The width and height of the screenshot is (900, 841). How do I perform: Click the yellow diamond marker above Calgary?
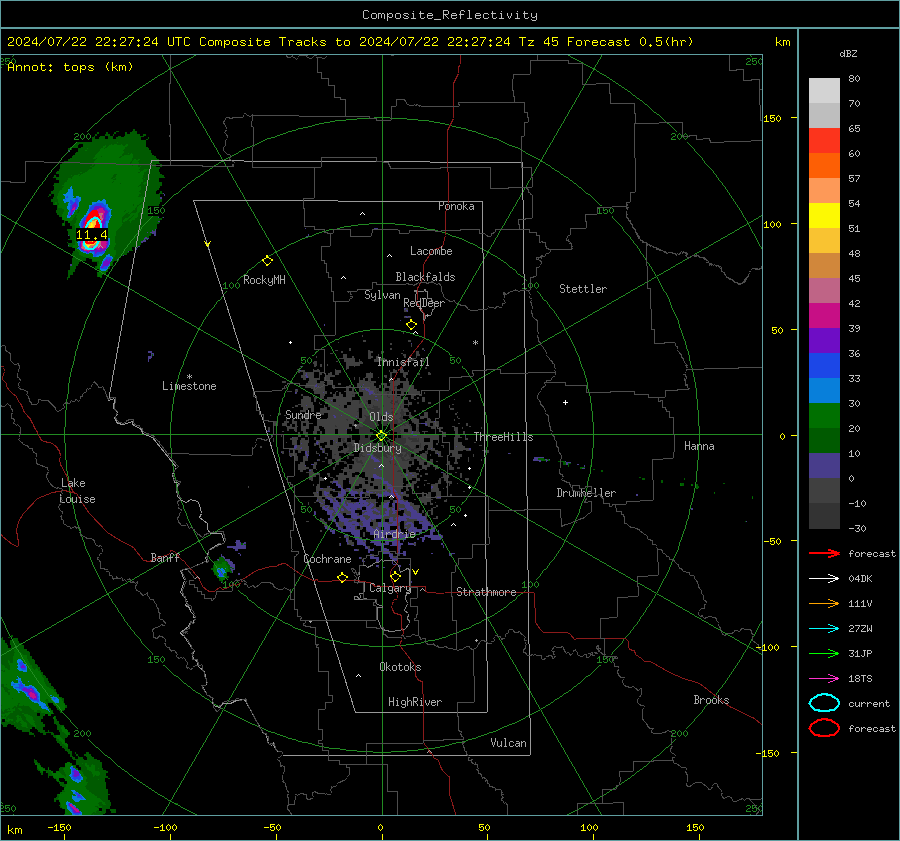tap(395, 576)
